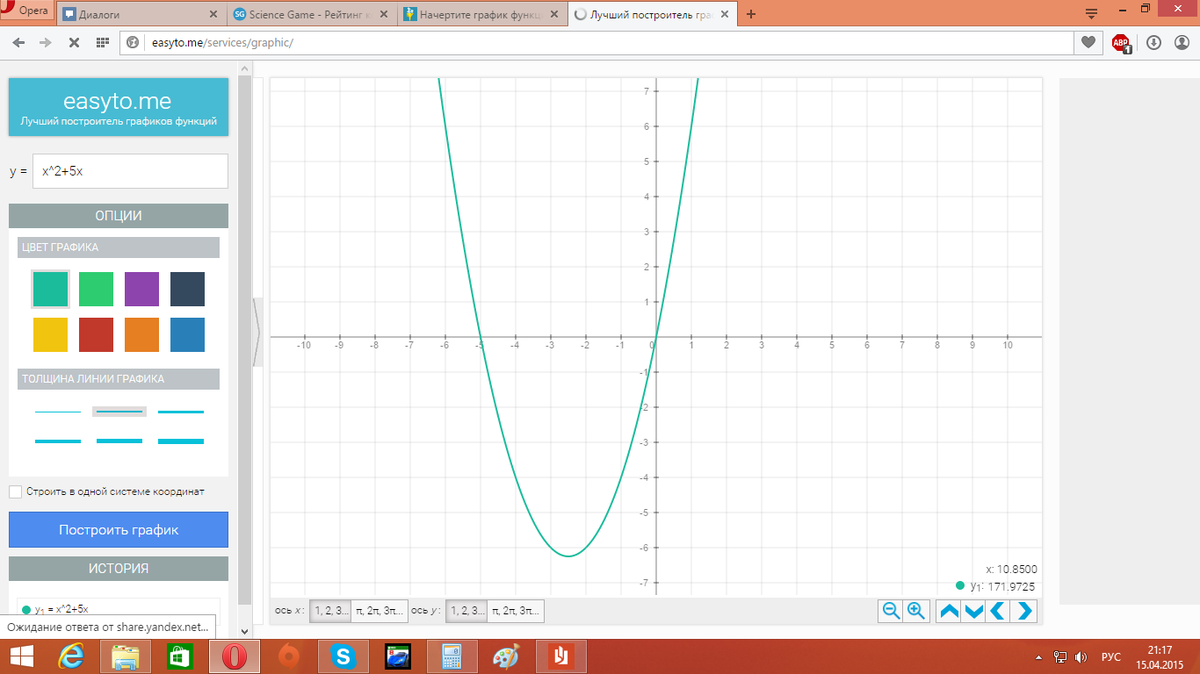Choose the purple graph color
This screenshot has width=1200, height=674.
tap(142, 289)
